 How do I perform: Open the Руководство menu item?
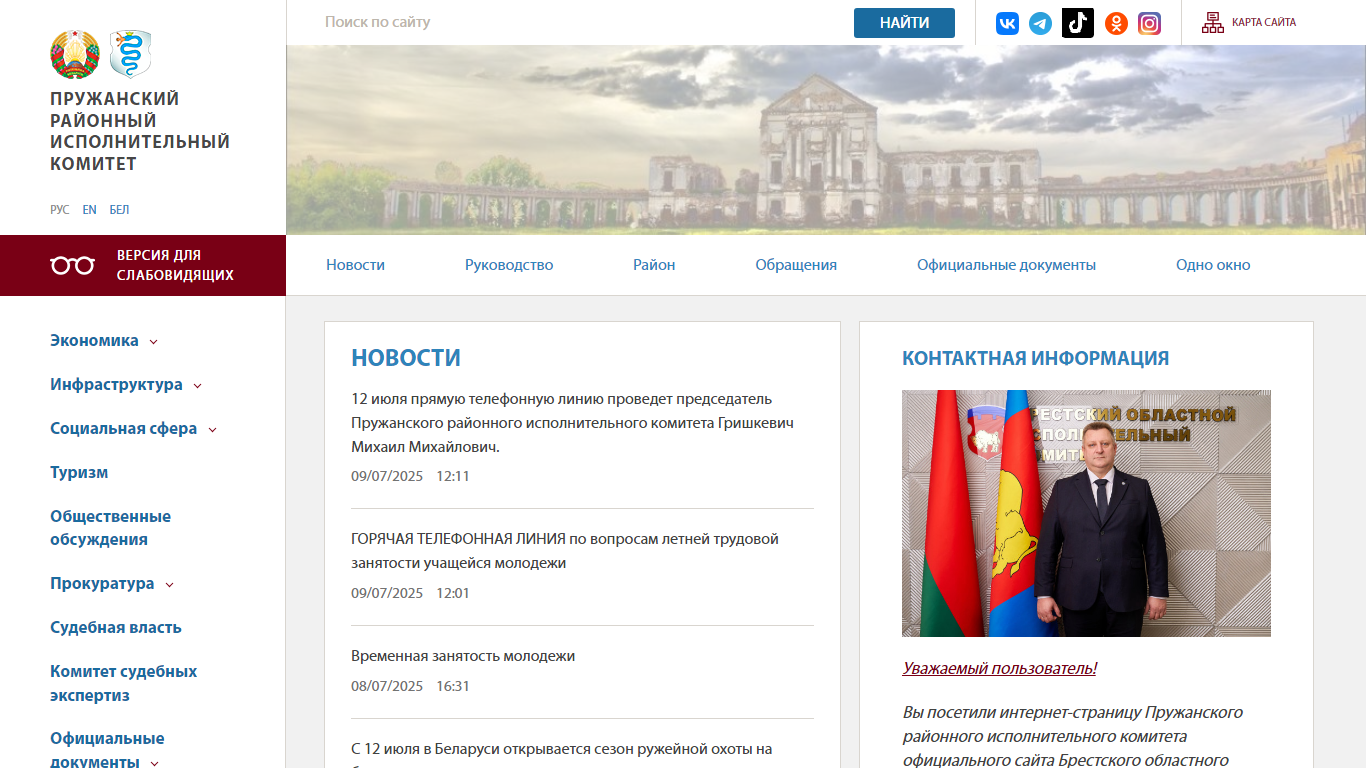(509, 265)
